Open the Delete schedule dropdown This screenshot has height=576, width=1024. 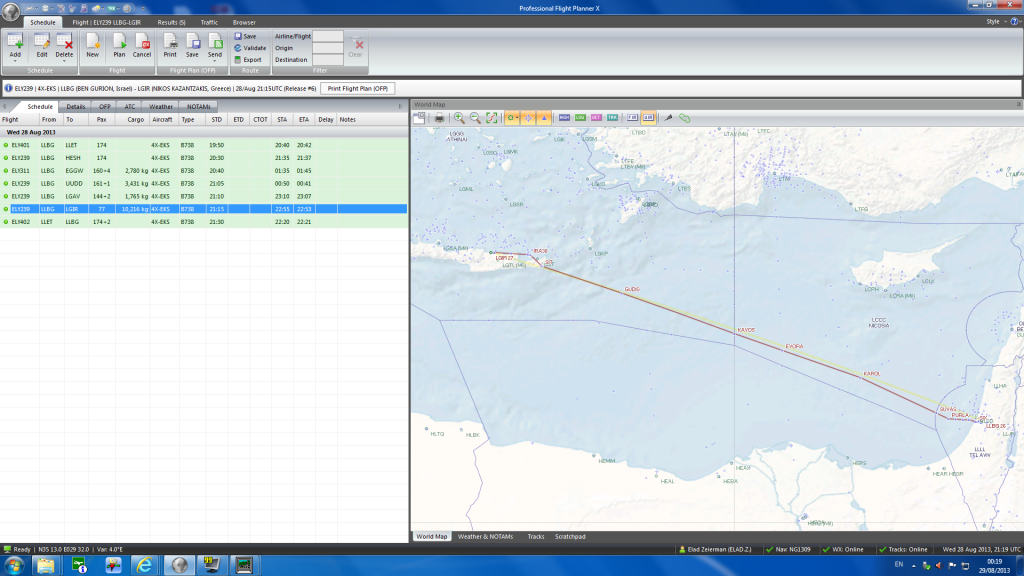pyautogui.click(x=64, y=62)
